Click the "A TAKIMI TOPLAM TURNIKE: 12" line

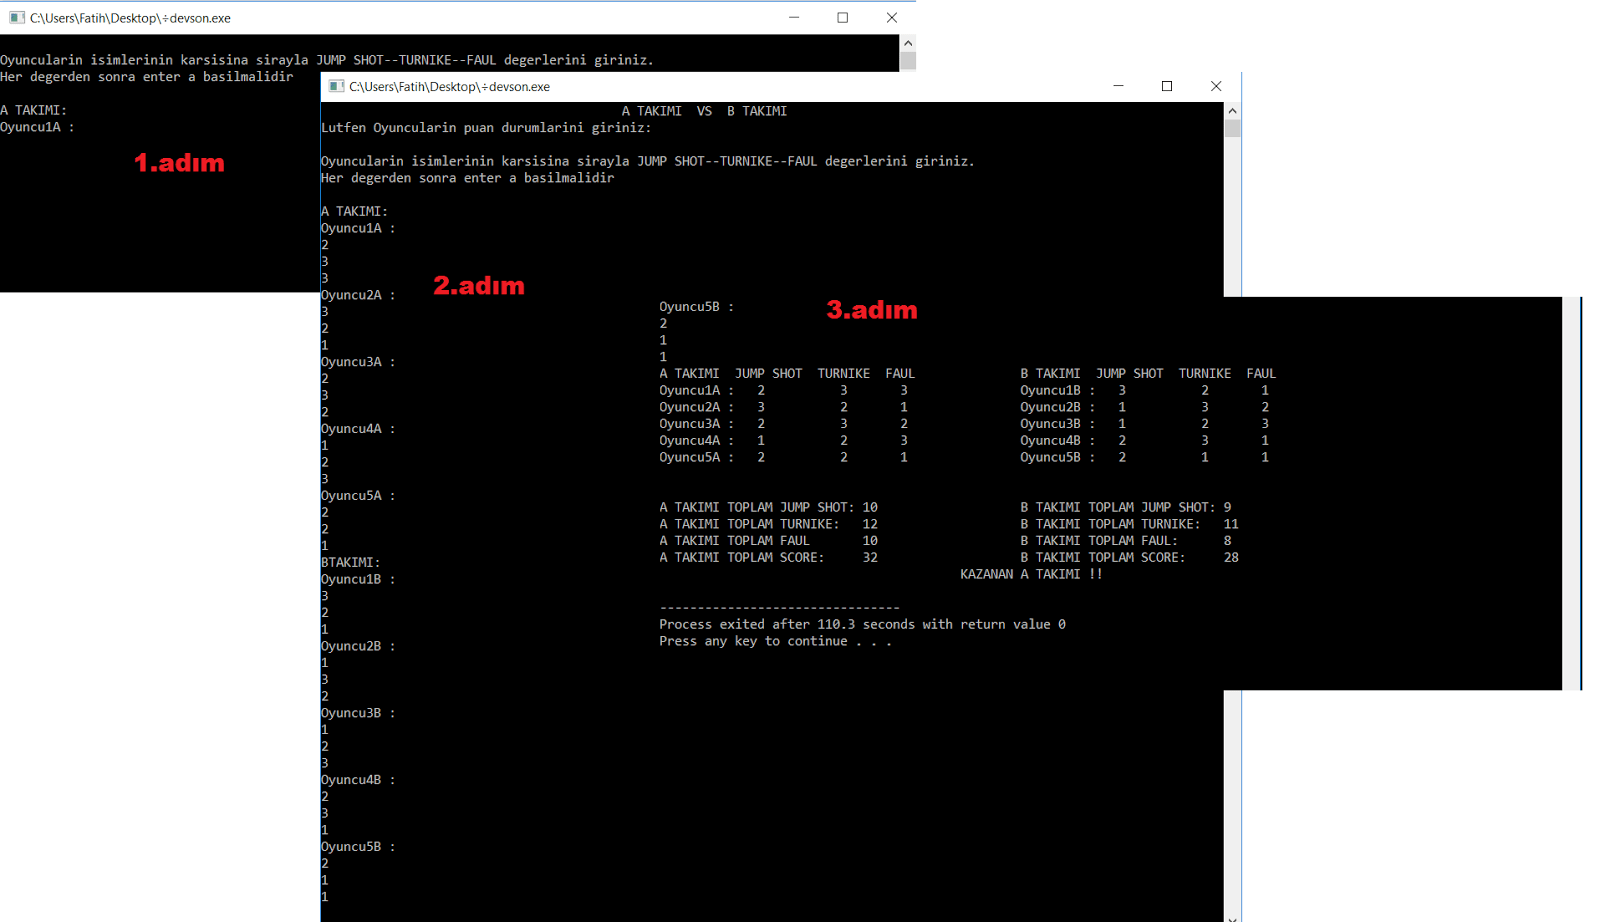(x=768, y=524)
